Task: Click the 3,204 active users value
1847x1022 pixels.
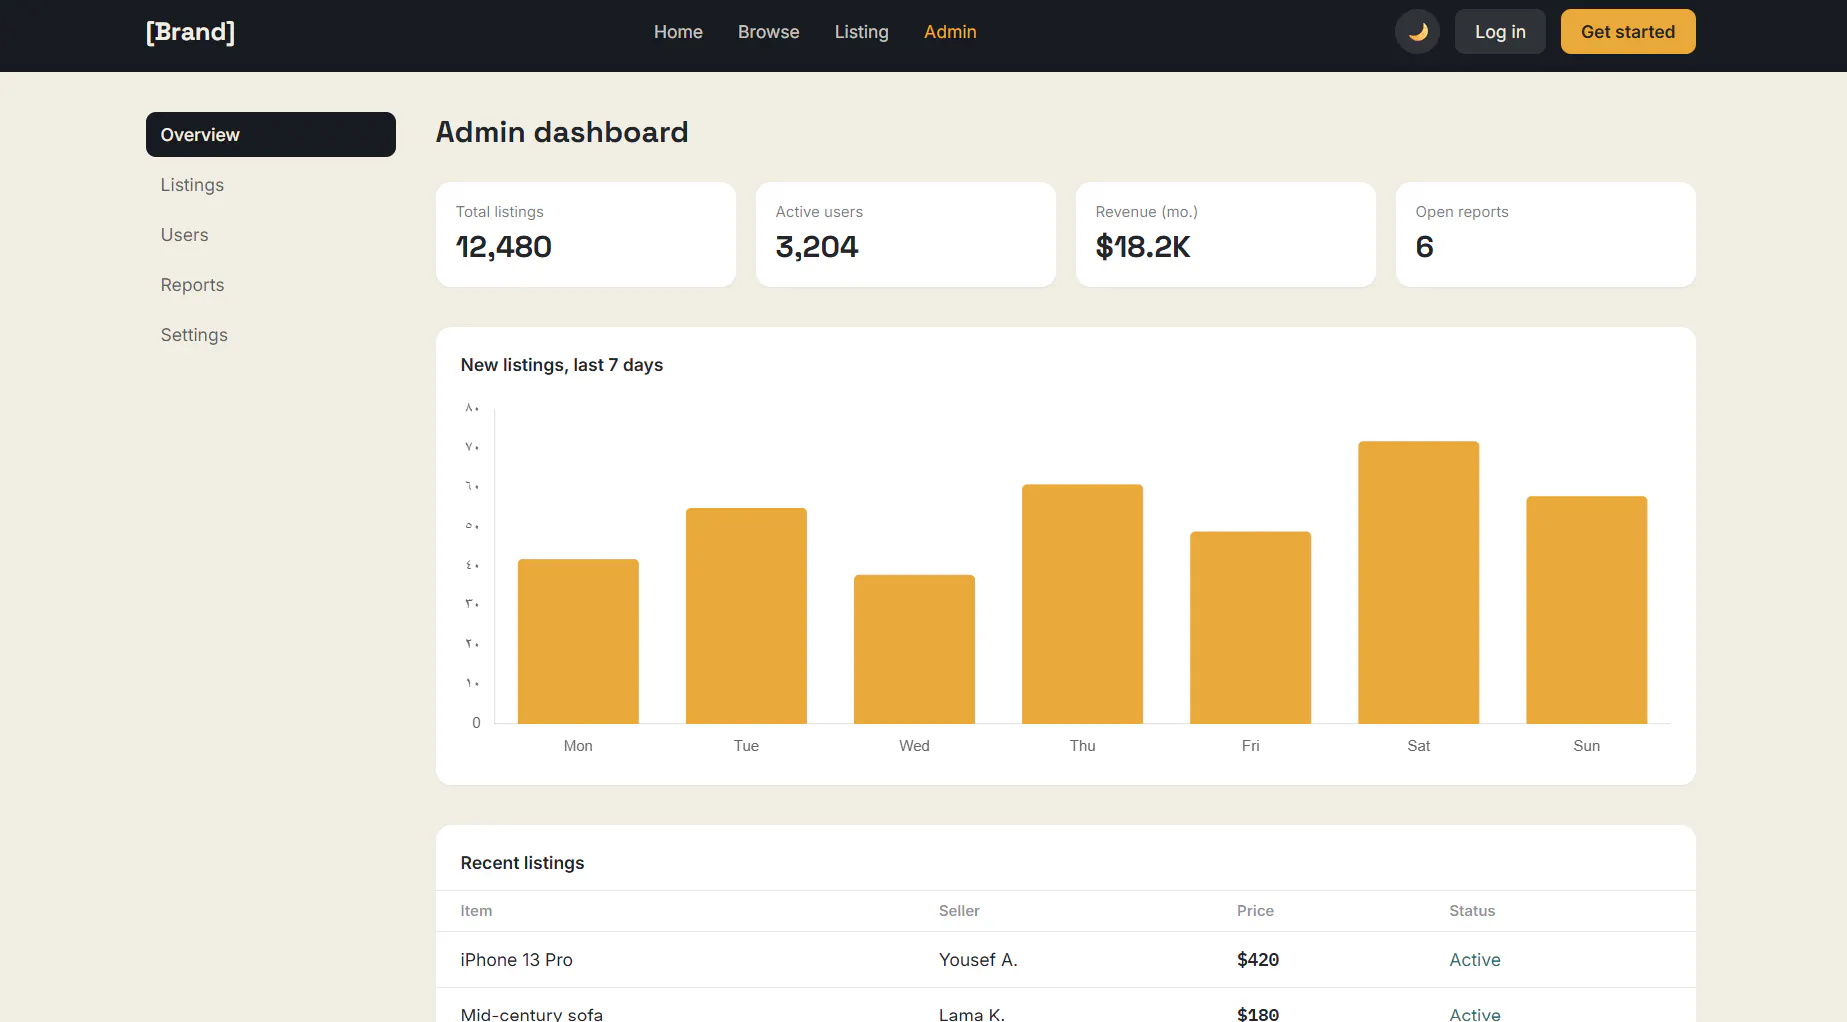Action: [x=817, y=247]
